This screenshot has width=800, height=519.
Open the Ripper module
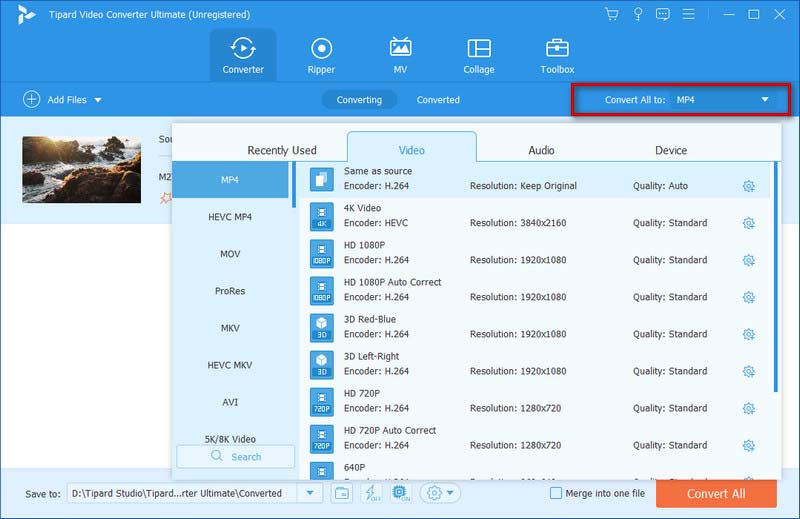pyautogui.click(x=321, y=55)
